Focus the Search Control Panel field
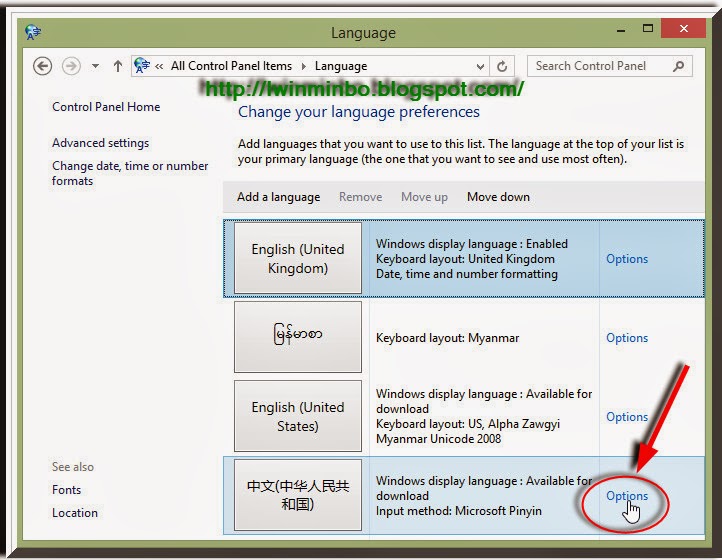The image size is (722, 560). pos(610,66)
